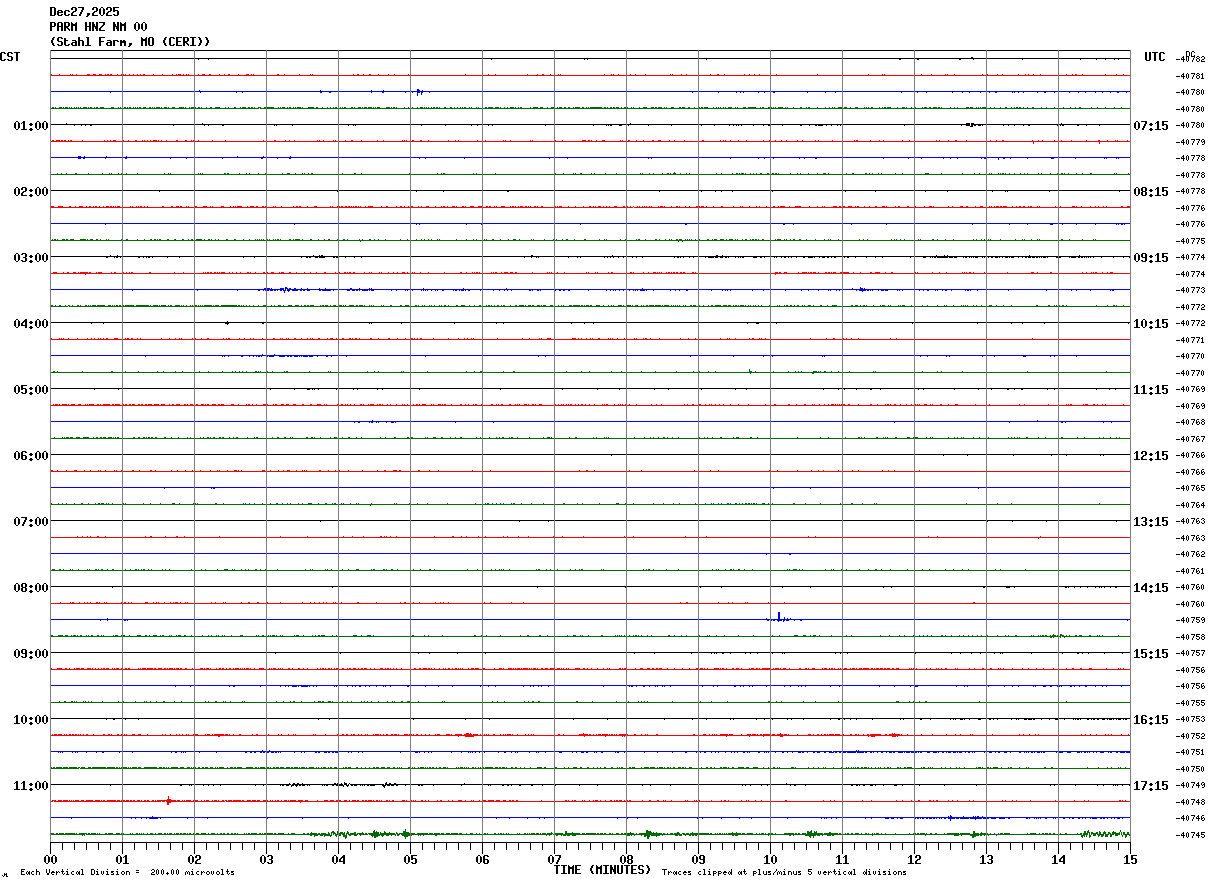This screenshot has height=886, width=1210.
Task: Click the UTC axis heading
Action: click(x=1155, y=57)
